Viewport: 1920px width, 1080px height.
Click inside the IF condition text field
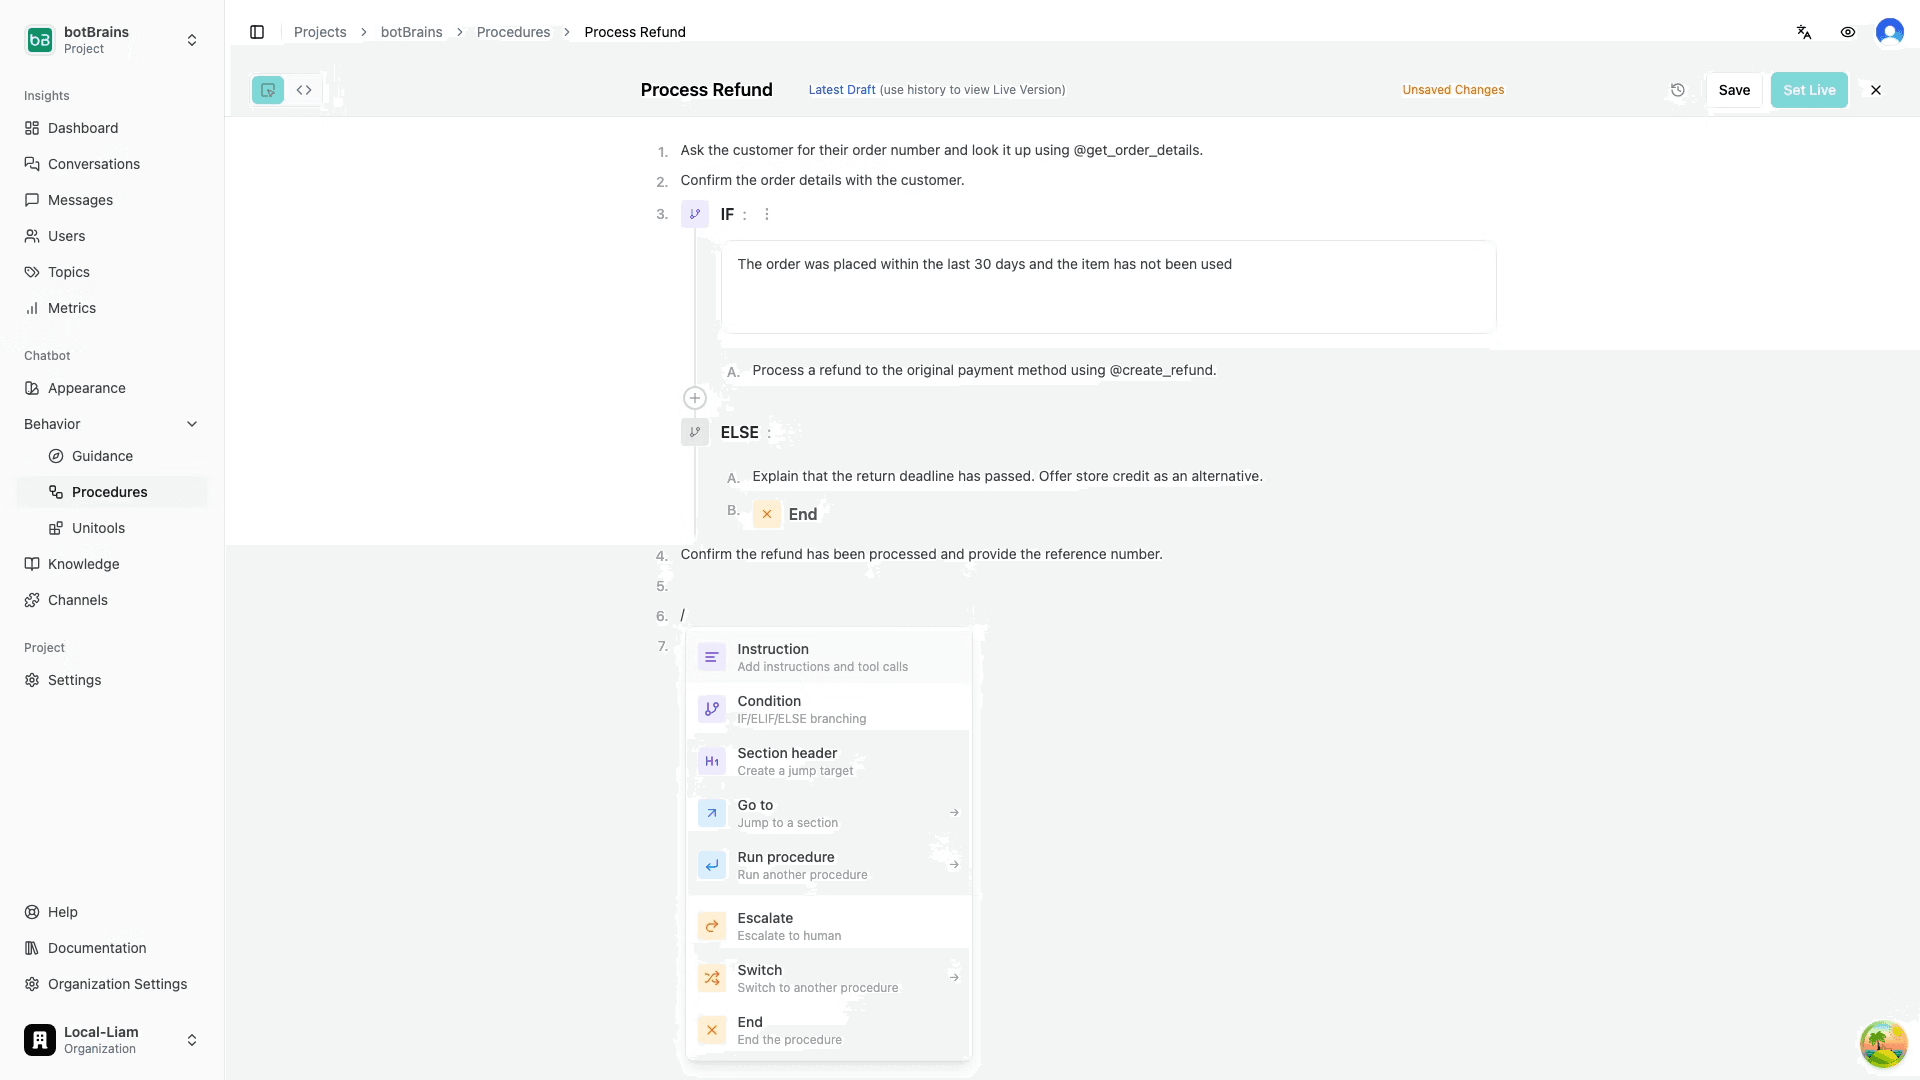(1100, 287)
